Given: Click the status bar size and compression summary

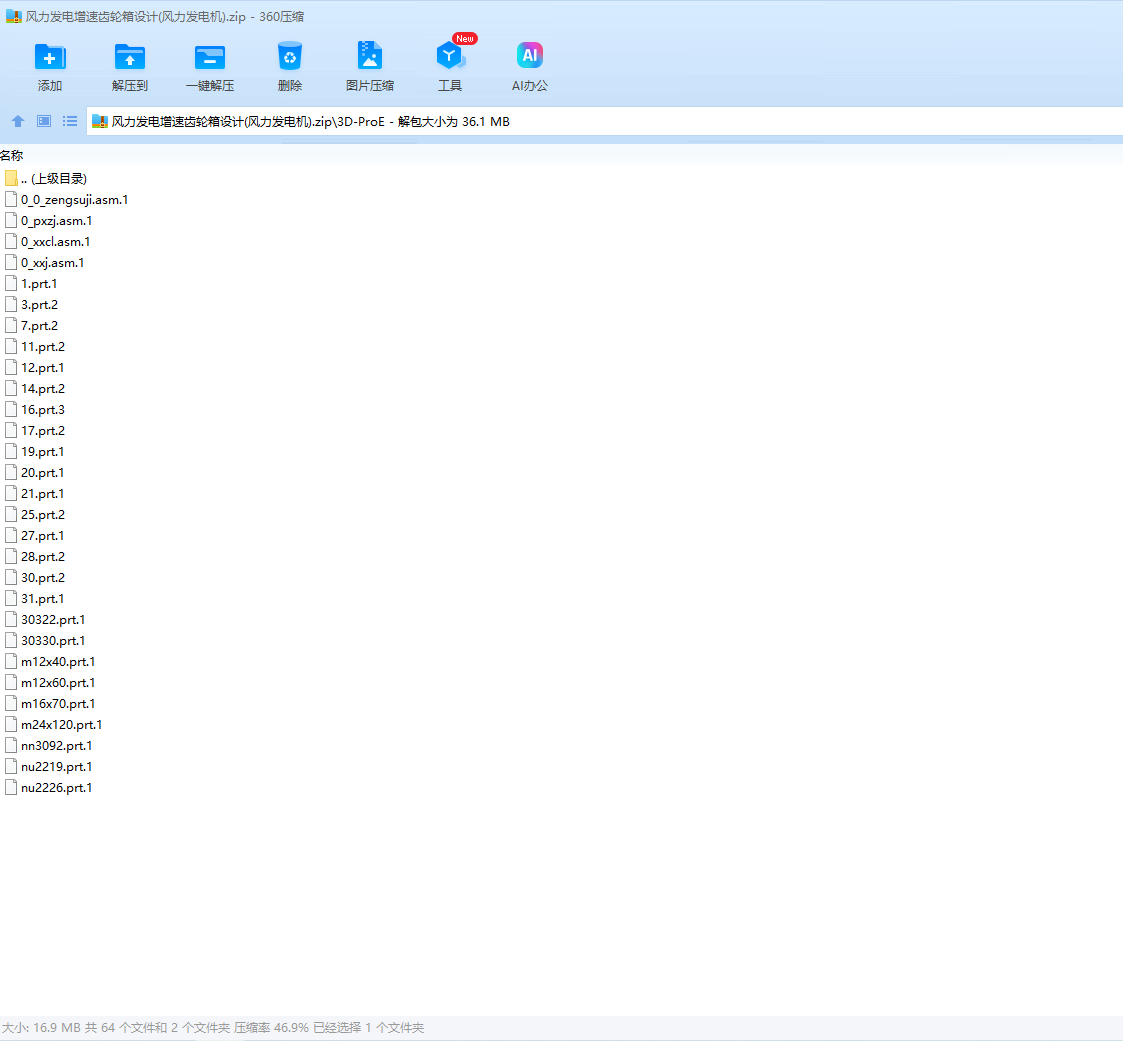Looking at the screenshot, I should point(213,1027).
